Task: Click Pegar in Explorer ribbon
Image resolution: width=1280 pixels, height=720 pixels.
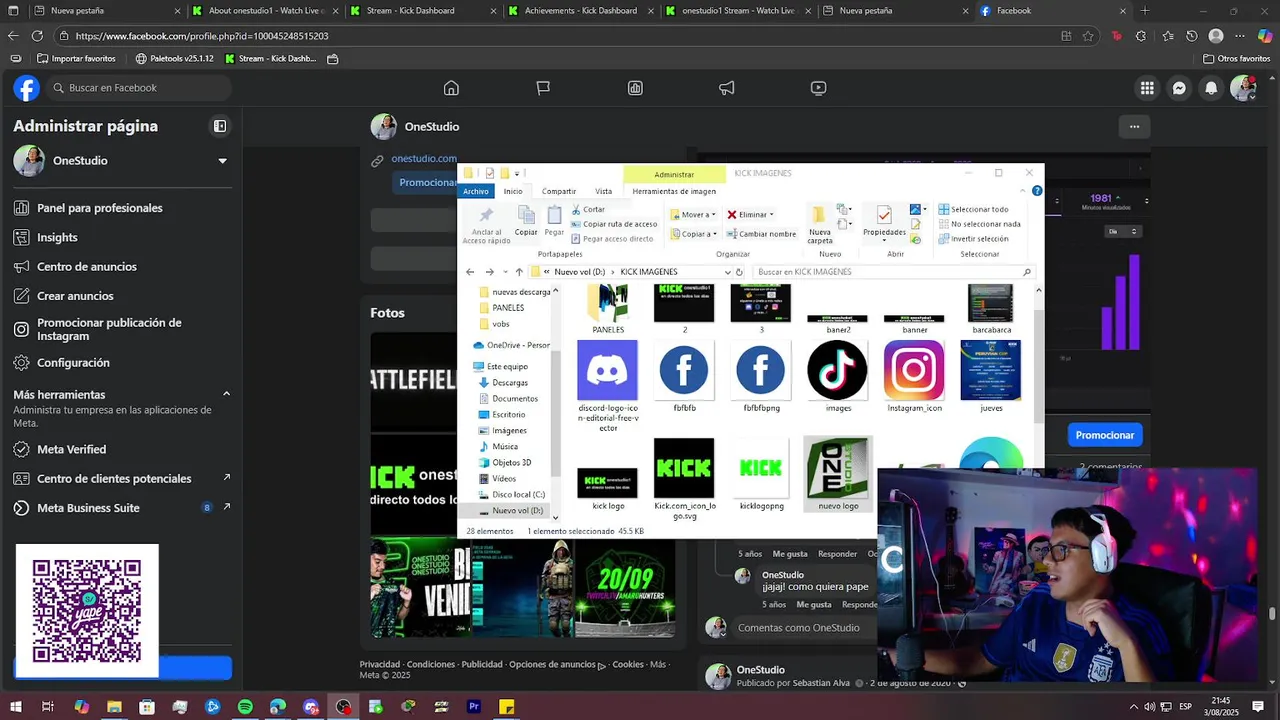Action: (x=554, y=221)
